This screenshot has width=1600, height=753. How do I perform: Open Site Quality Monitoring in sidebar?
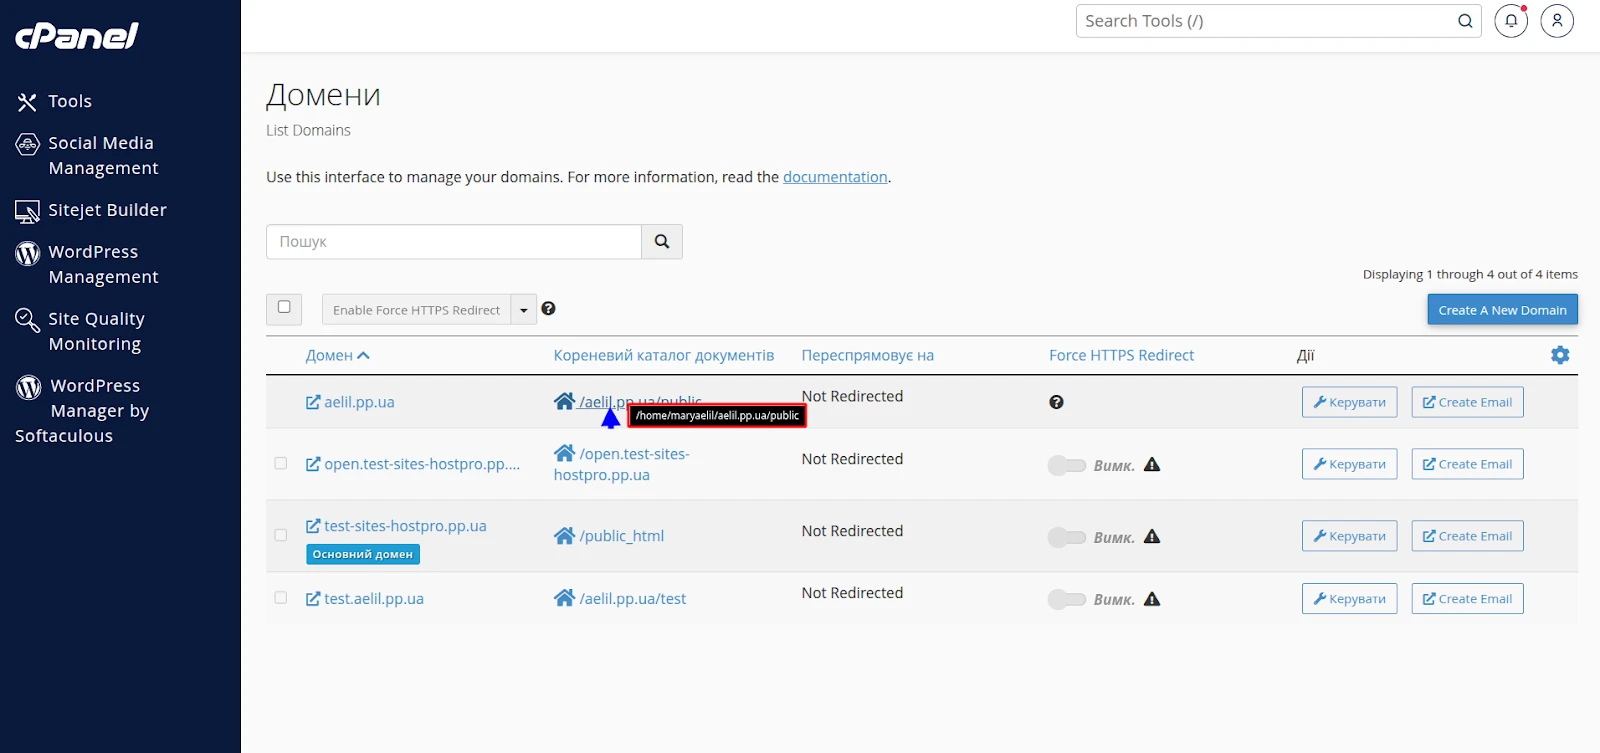tap(81, 331)
